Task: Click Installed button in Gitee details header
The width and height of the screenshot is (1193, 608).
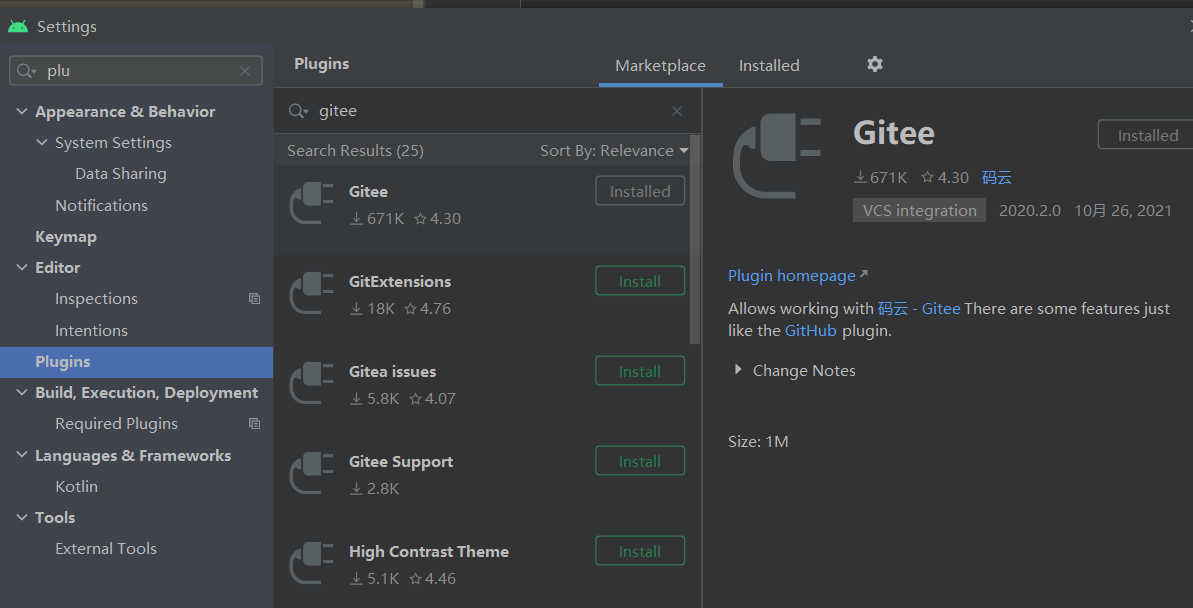Action: (x=1147, y=135)
